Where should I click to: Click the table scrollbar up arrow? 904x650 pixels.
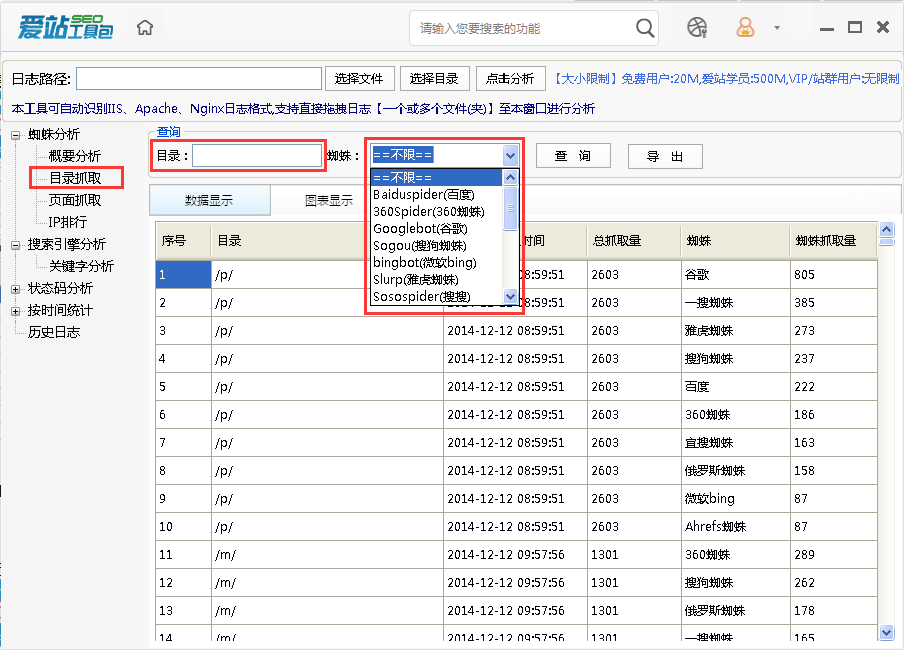click(x=886, y=229)
